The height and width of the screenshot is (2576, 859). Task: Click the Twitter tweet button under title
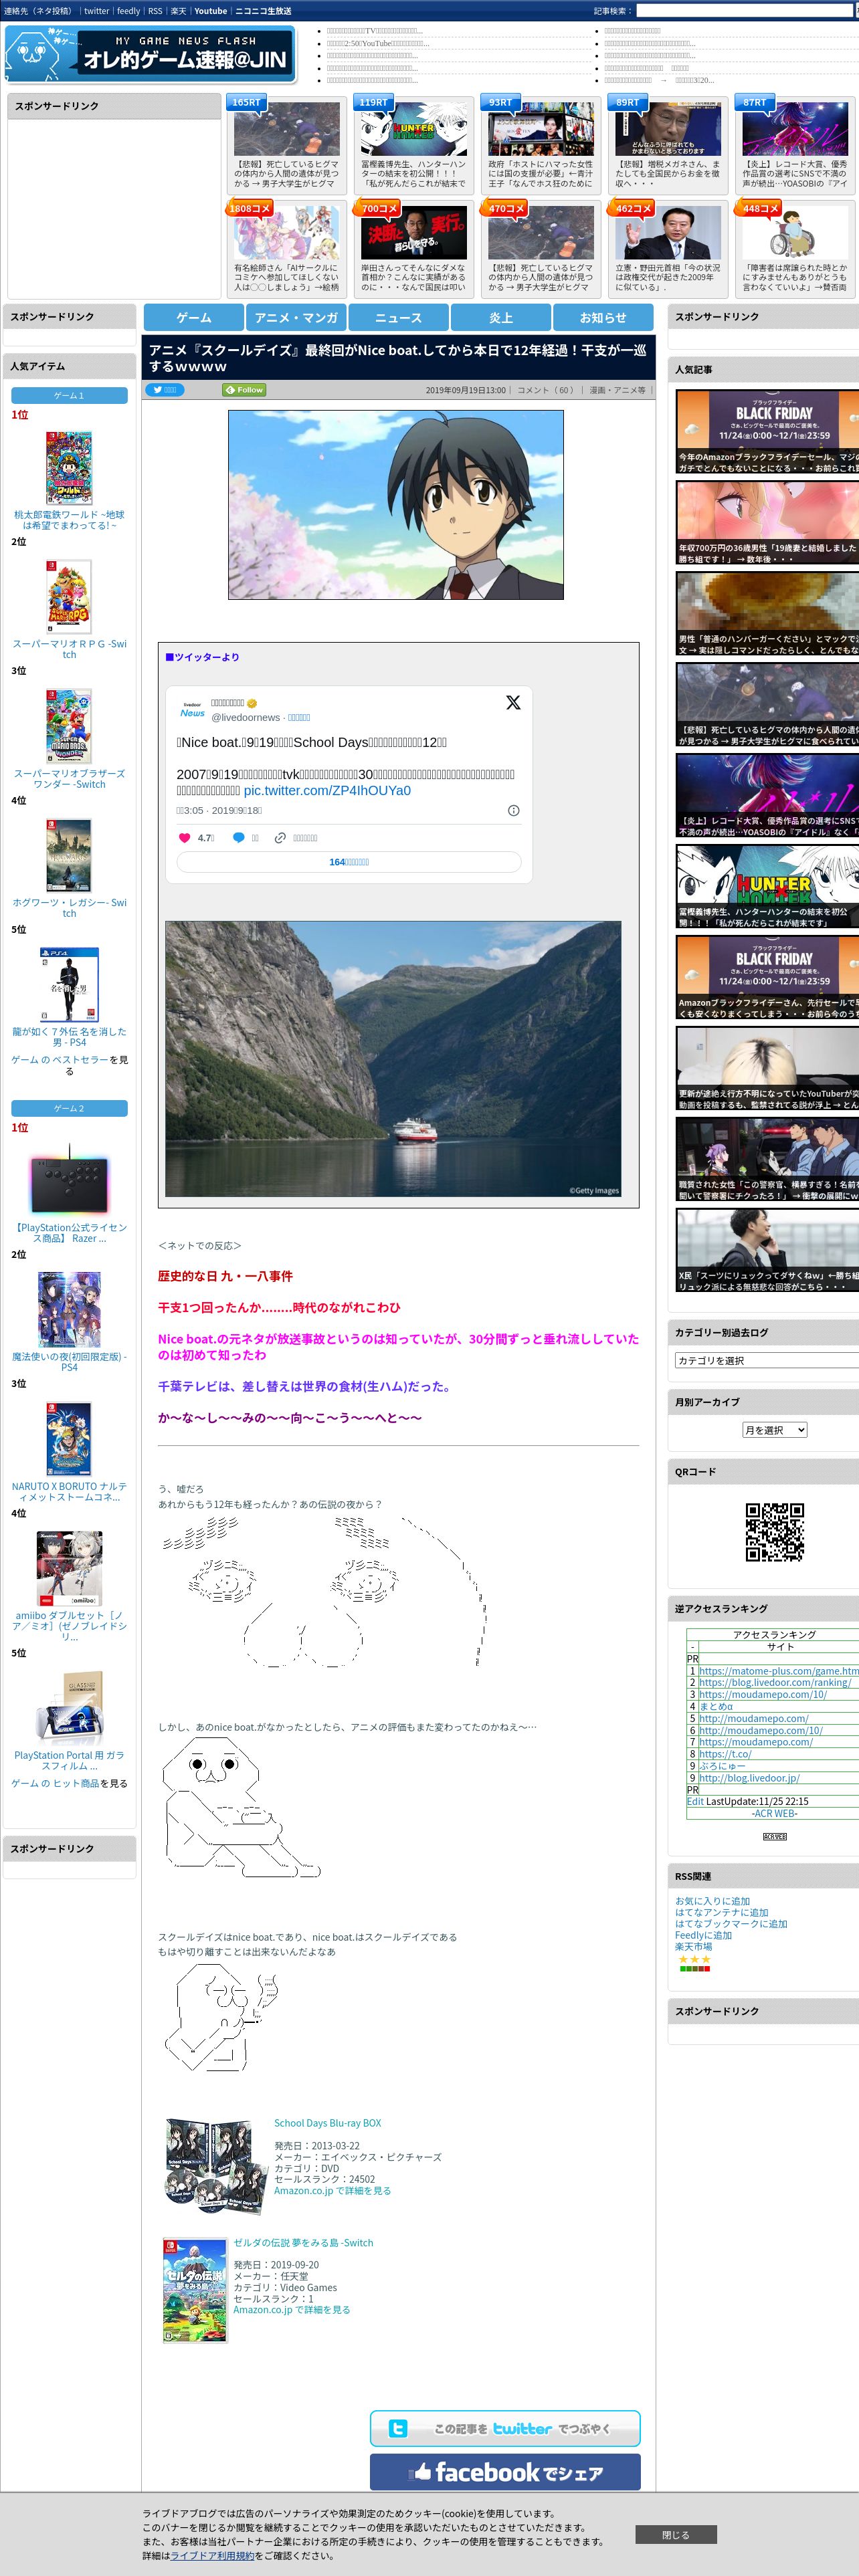pos(165,390)
